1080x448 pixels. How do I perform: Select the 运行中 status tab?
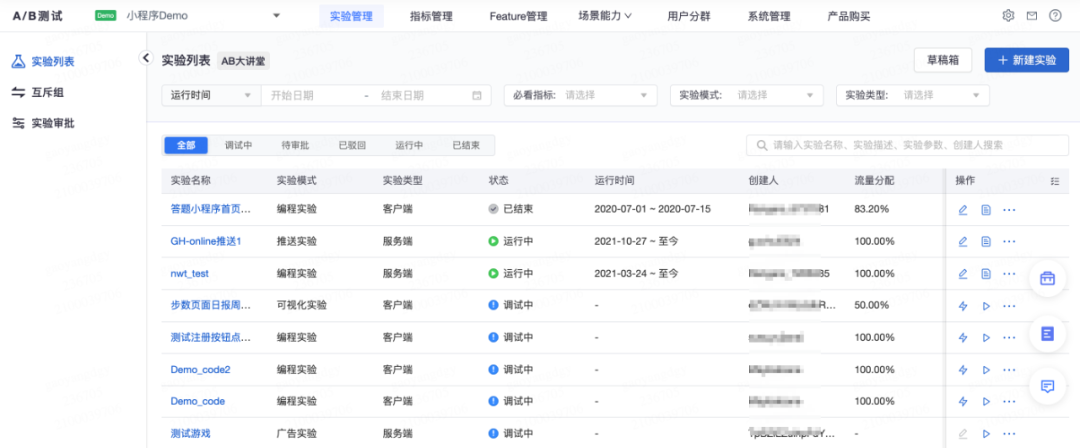409,145
